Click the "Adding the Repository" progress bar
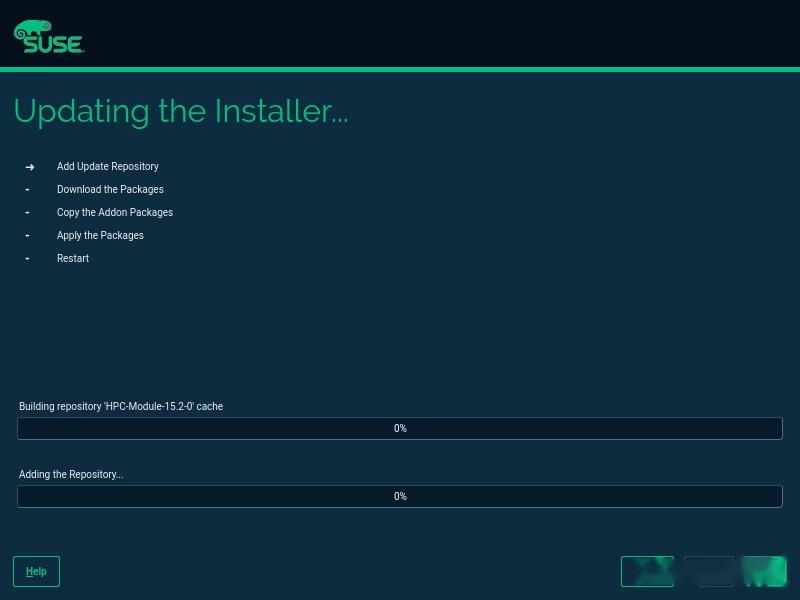Viewport: 800px width, 600px height. pyautogui.click(x=400, y=496)
